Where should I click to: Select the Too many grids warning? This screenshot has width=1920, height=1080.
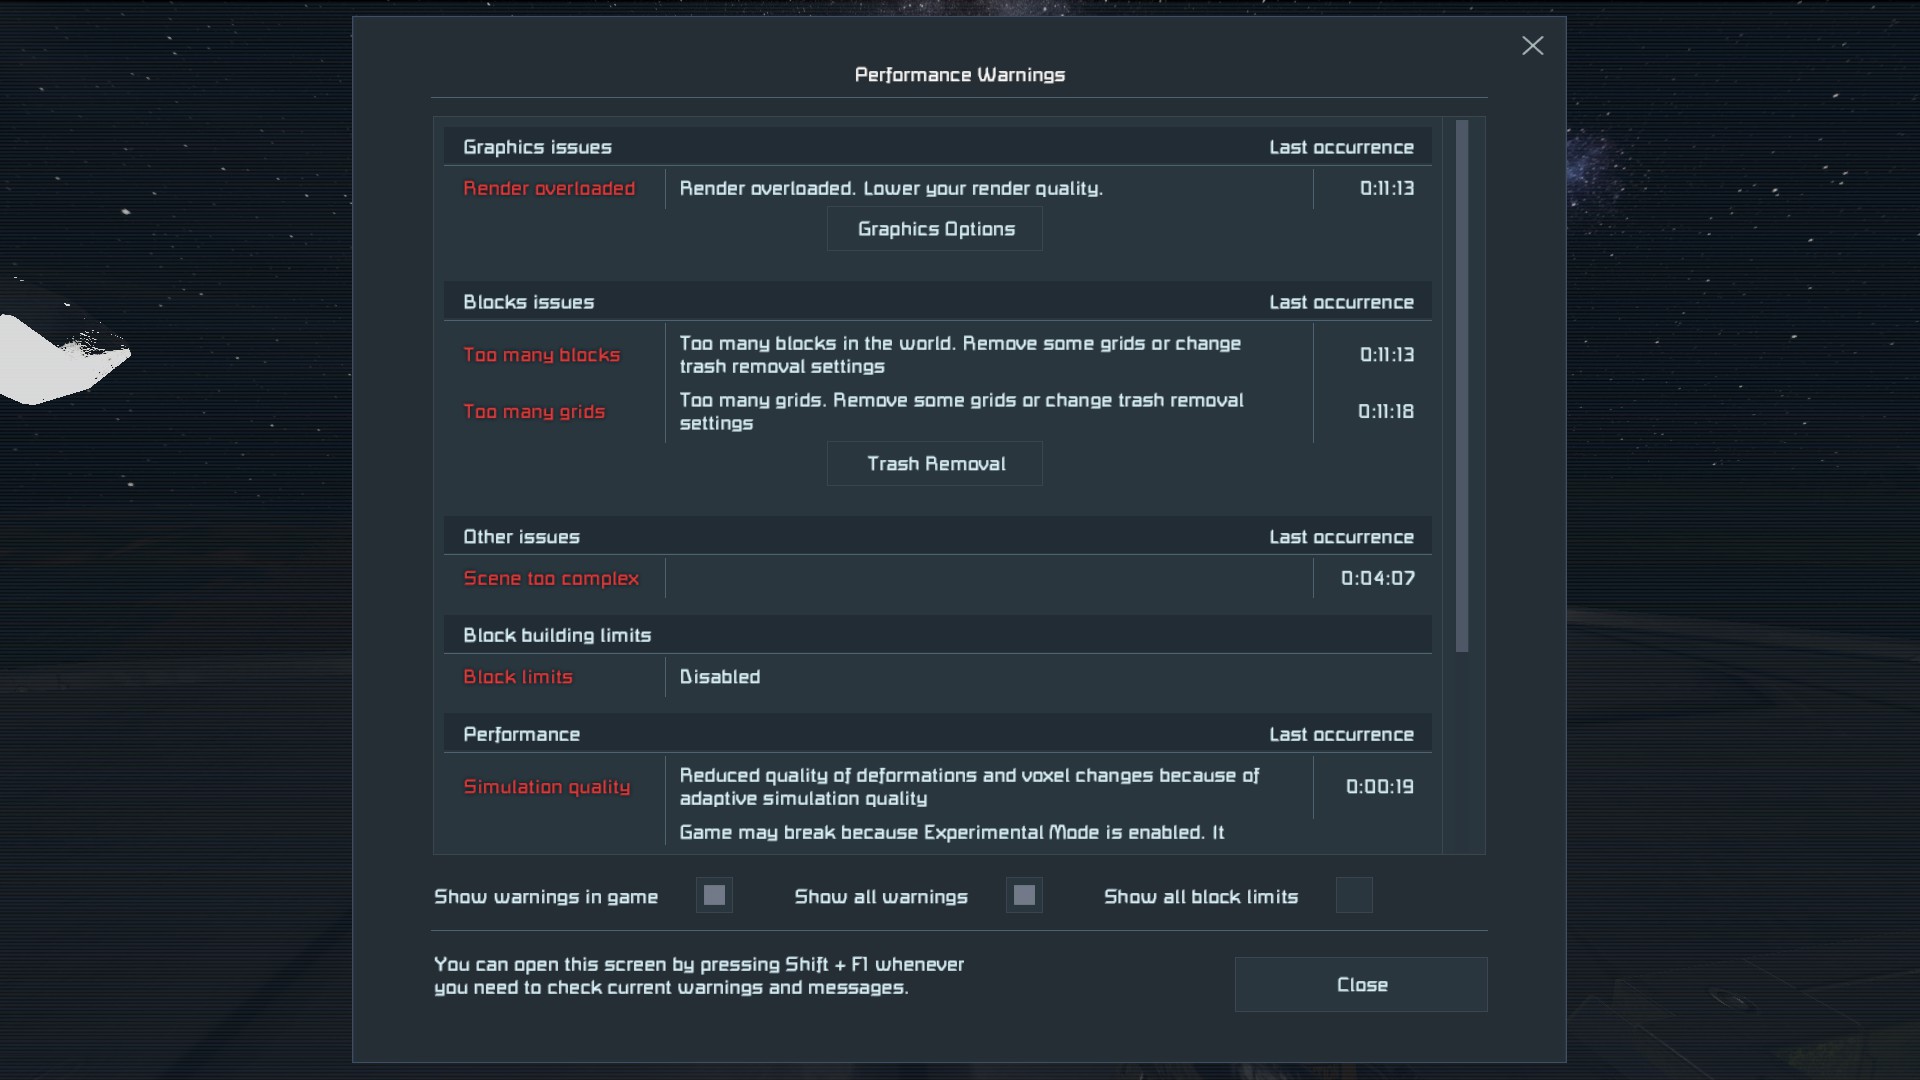pyautogui.click(x=534, y=412)
